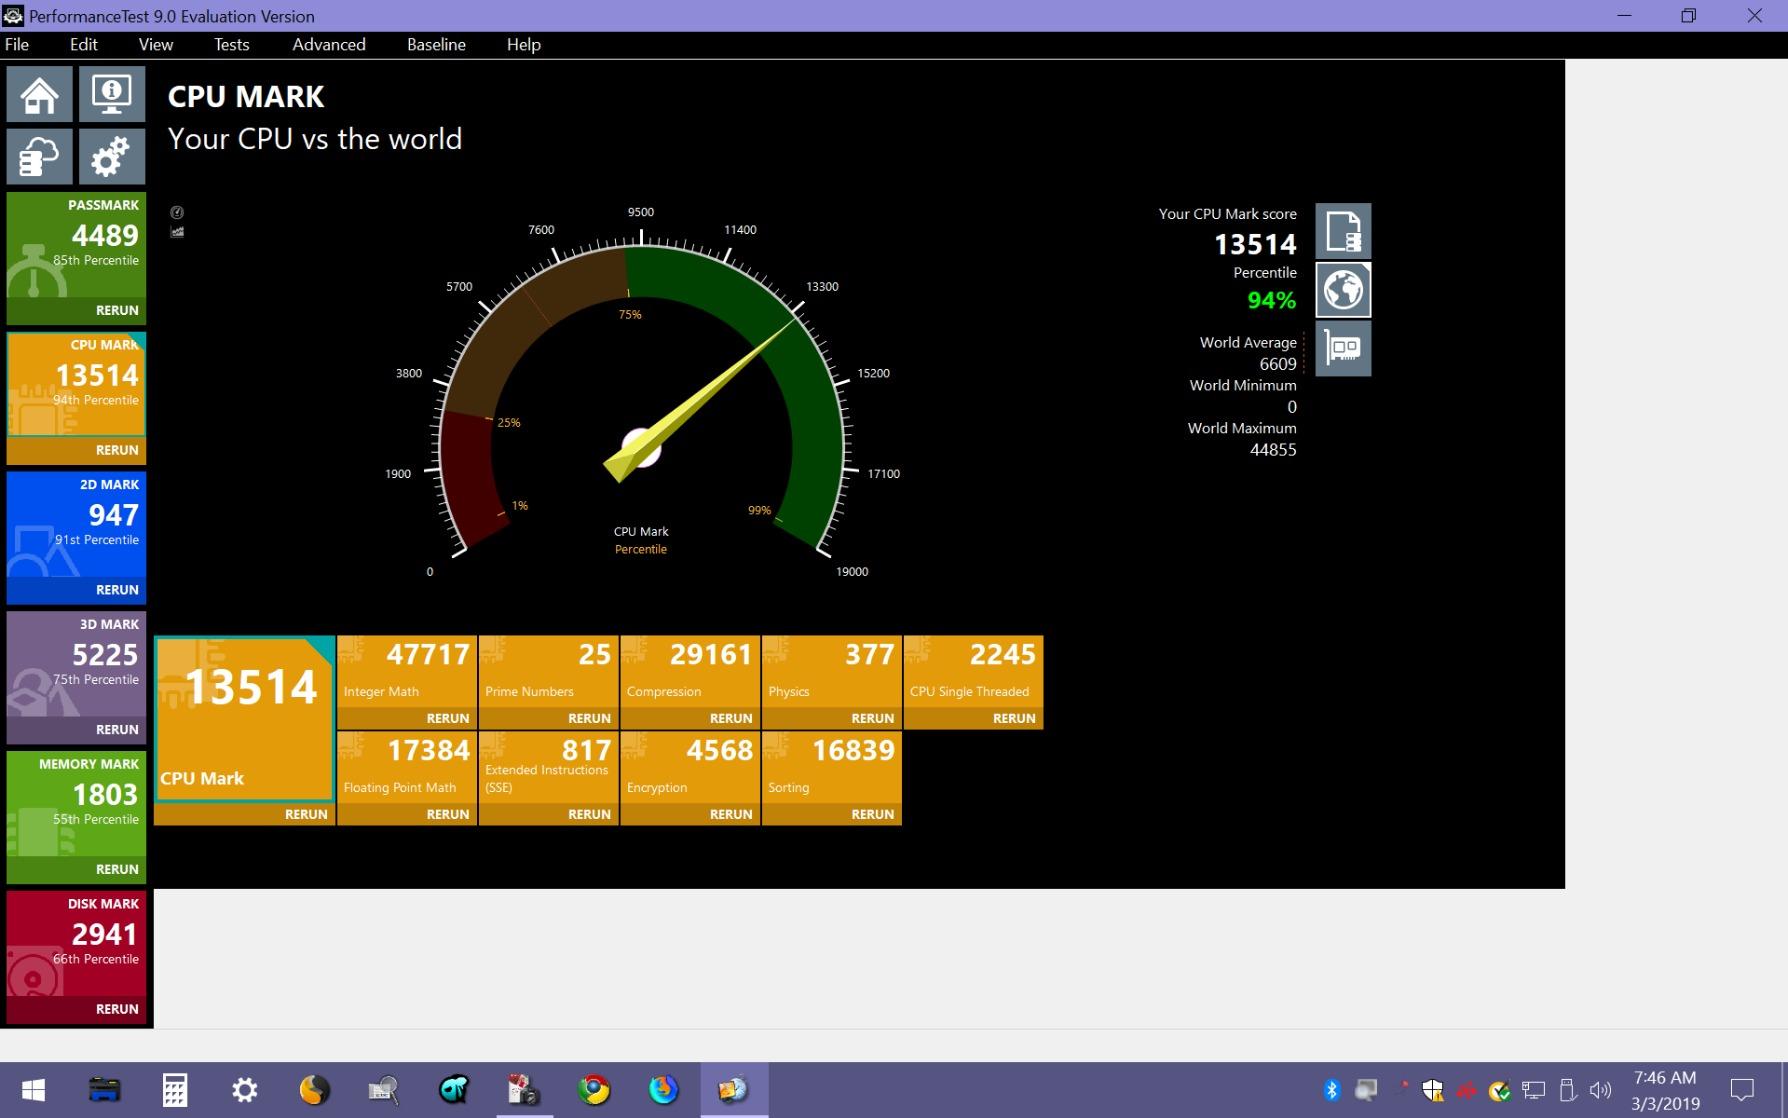
Task: Open the Tests menu
Action: (231, 44)
